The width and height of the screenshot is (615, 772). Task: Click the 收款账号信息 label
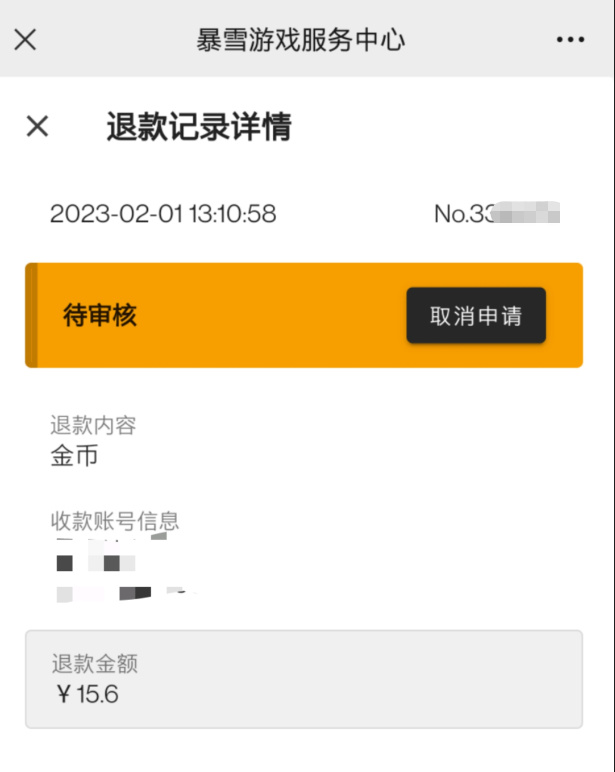[x=115, y=521]
